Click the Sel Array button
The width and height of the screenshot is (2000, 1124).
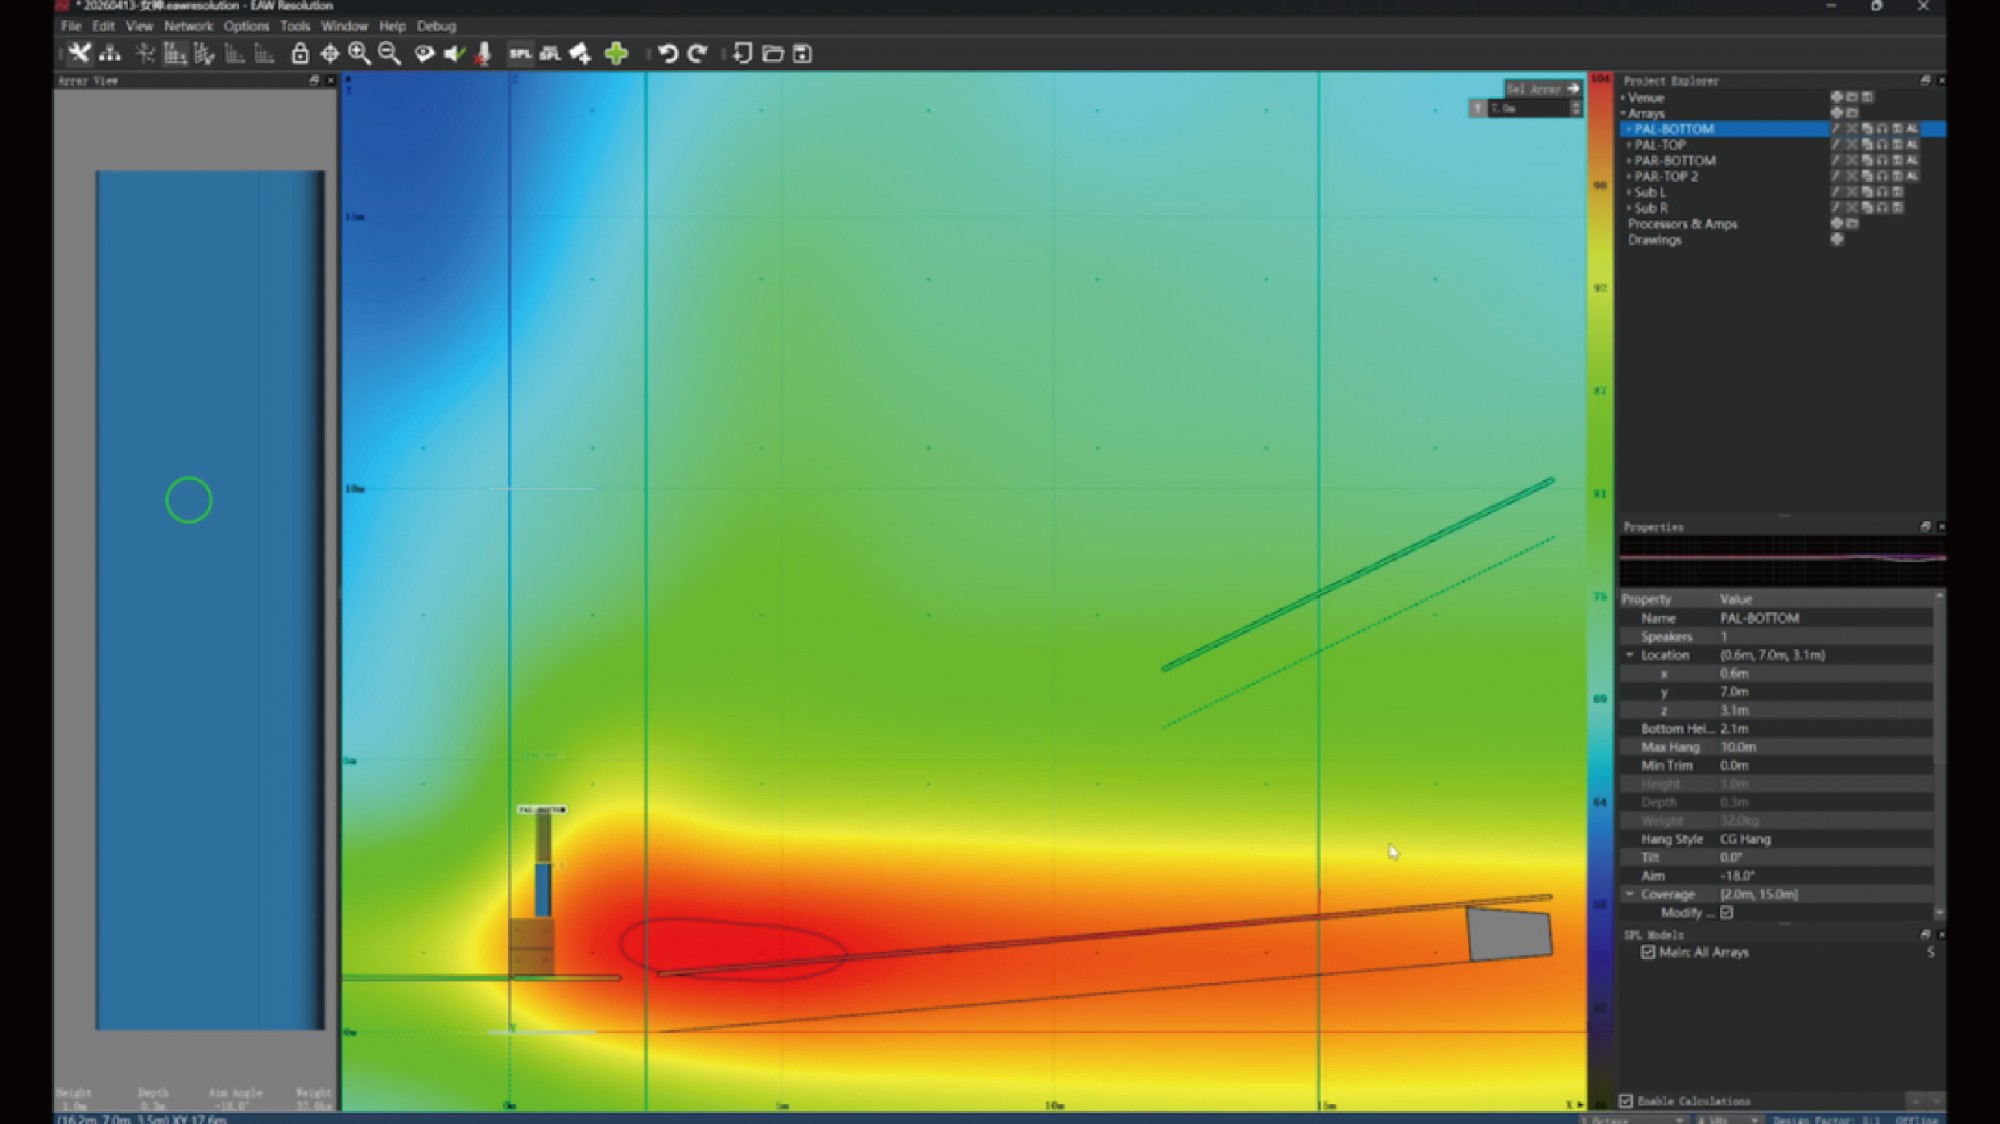click(1543, 89)
